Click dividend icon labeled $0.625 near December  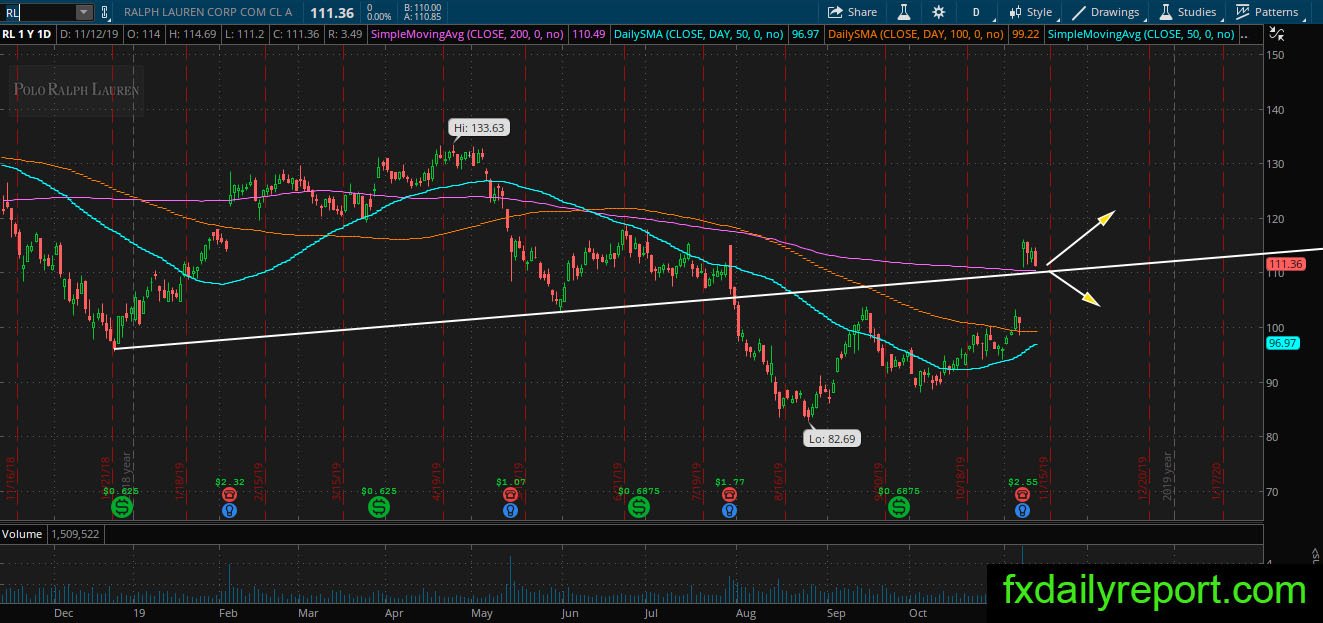(121, 507)
